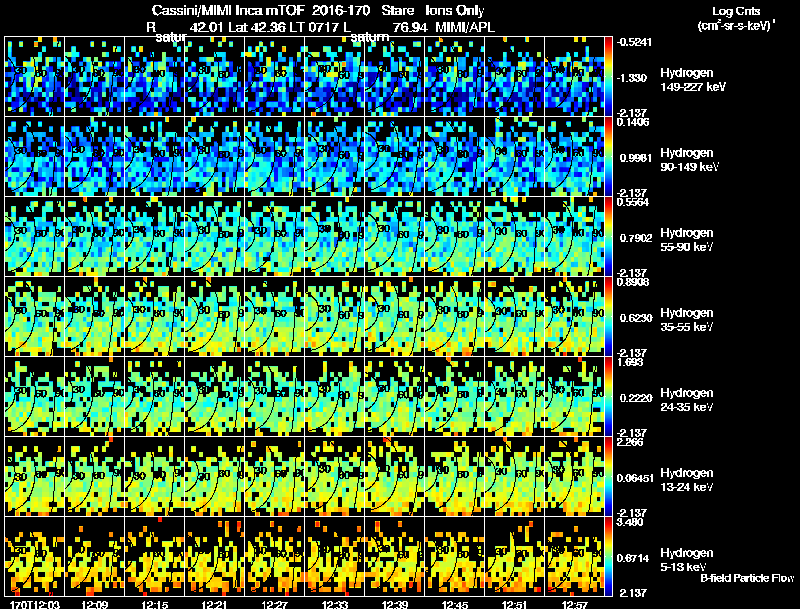Click the LT 0717 value in the header
This screenshot has width=800, height=609.
[x=315, y=27]
